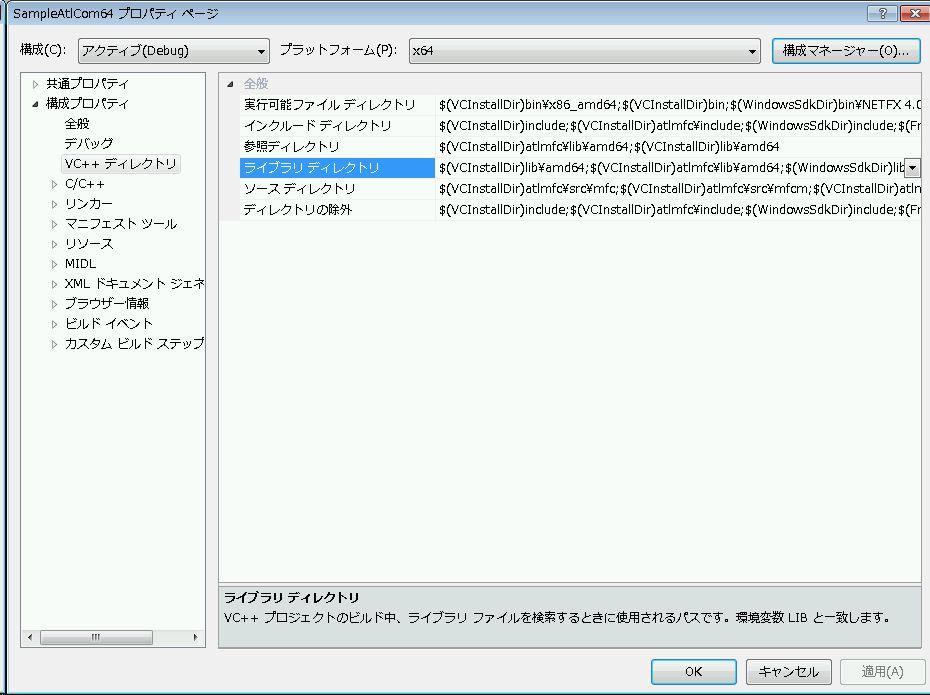The image size is (930, 695).
Task: Select the ビルド イベント tree item
Action: [x=108, y=324]
